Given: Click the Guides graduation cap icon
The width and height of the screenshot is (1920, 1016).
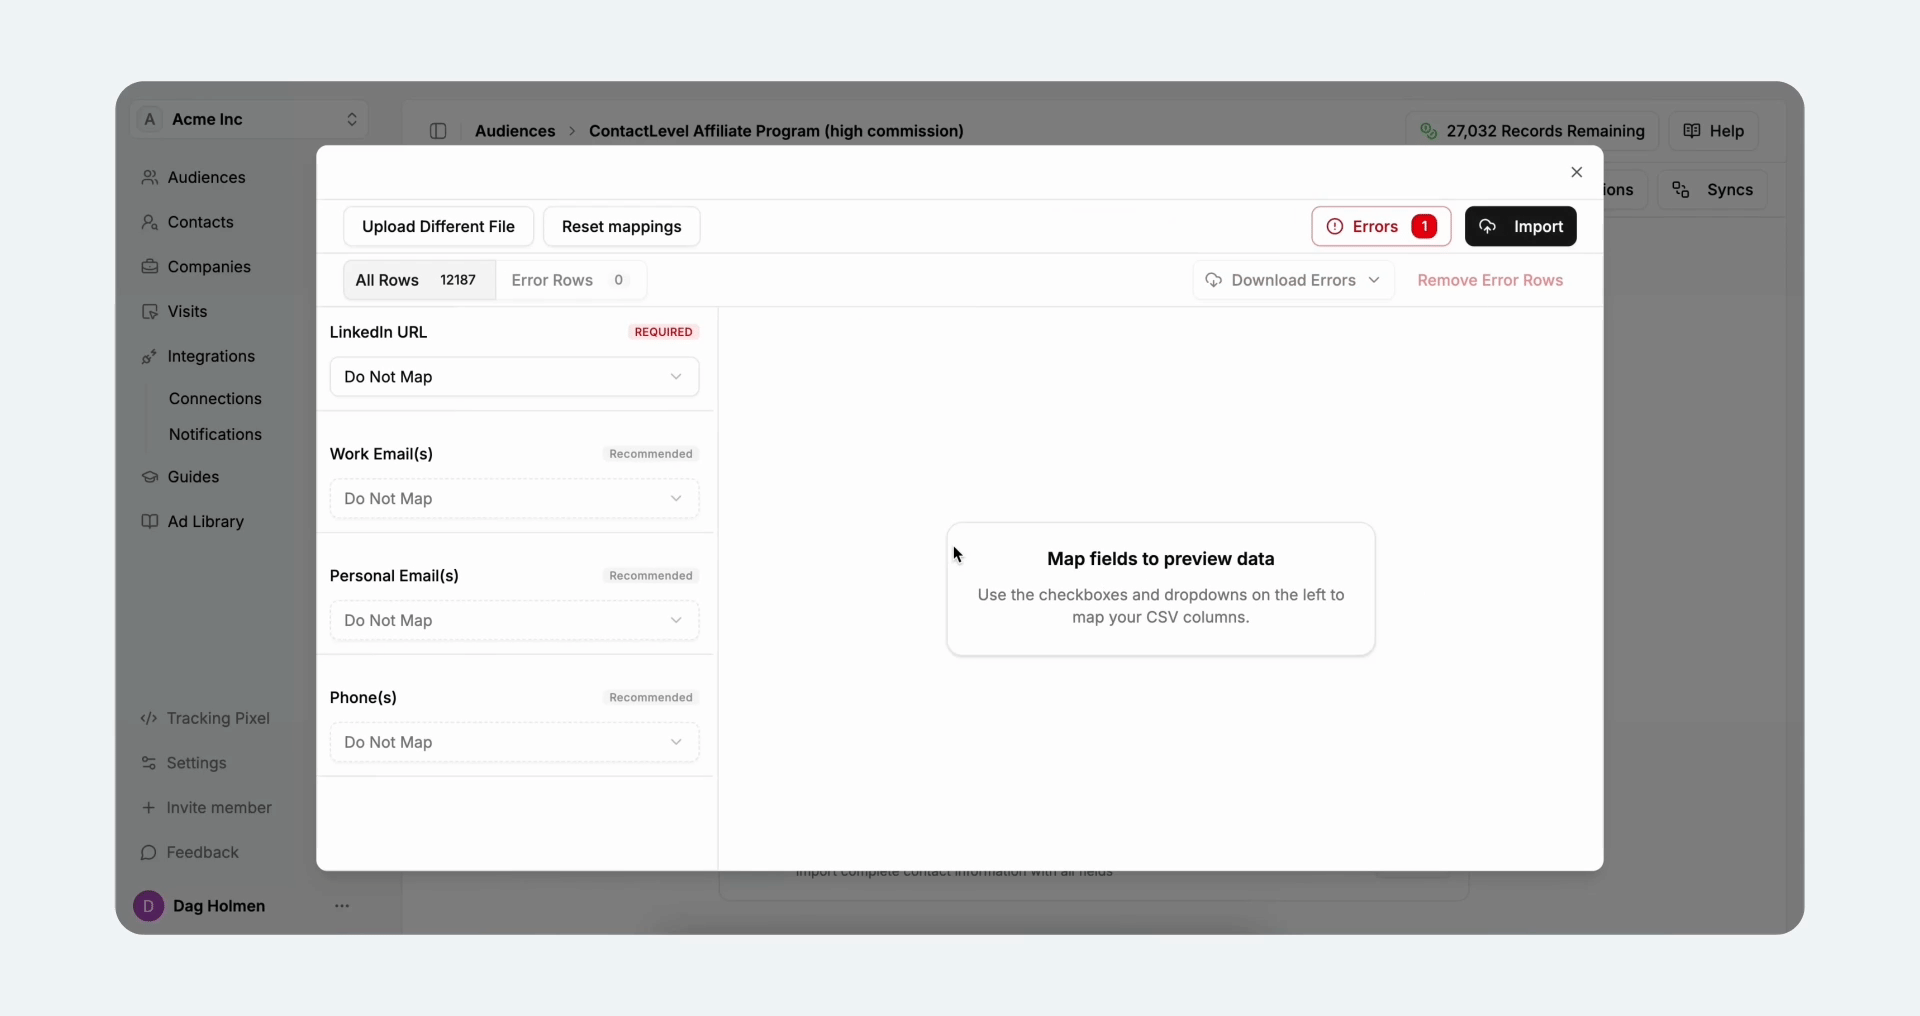Looking at the screenshot, I should coord(149,477).
